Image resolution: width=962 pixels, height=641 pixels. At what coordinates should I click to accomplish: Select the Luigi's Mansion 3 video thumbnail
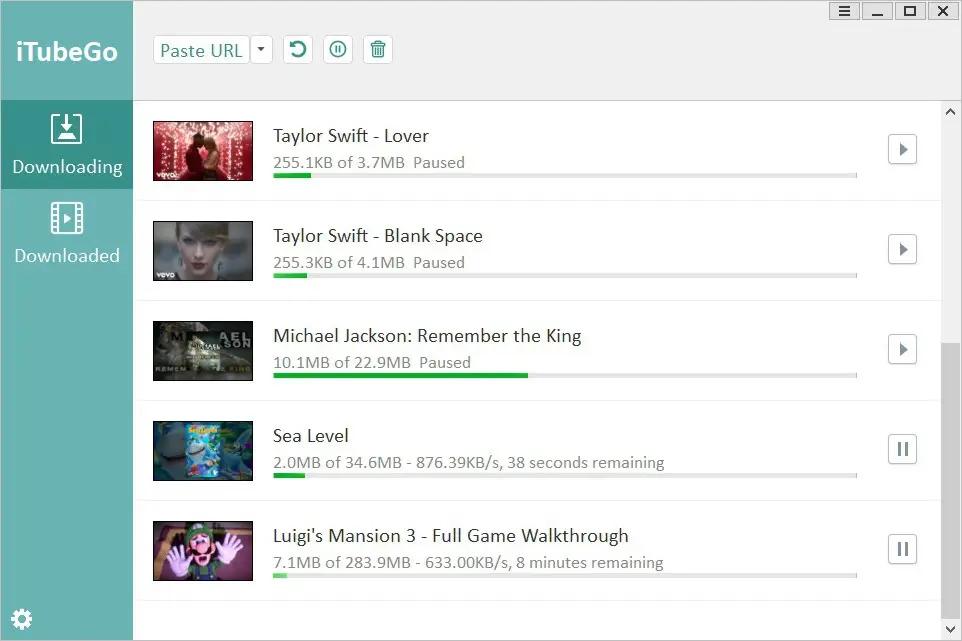coord(203,550)
